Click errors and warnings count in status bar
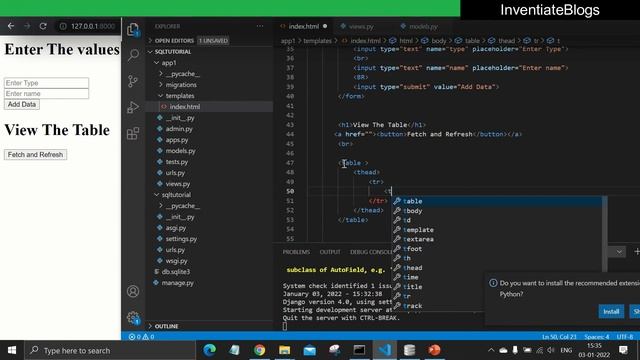This screenshot has height=360, width=640. (141, 337)
